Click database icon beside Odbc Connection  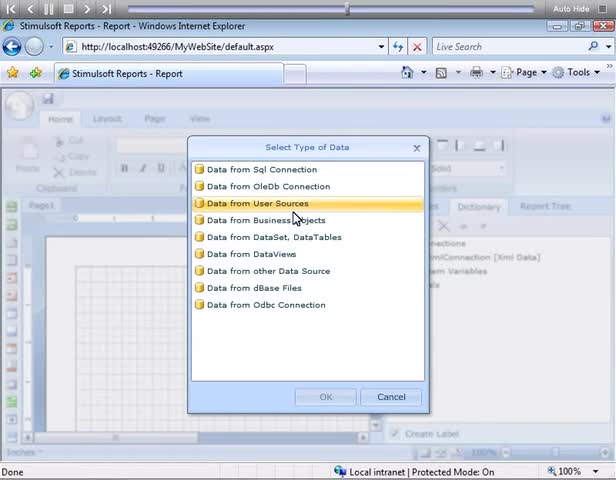[x=200, y=304]
